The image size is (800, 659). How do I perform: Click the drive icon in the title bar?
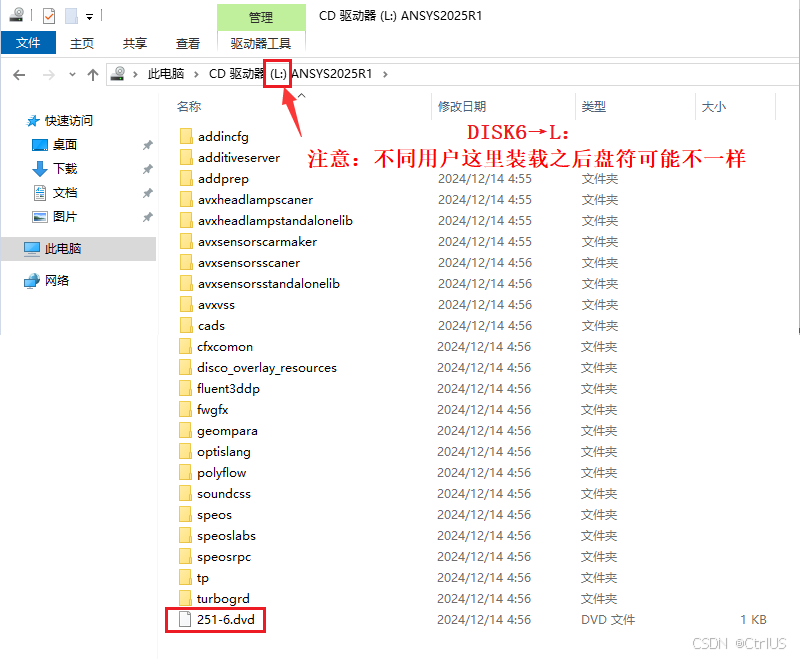pyautogui.click(x=16, y=15)
